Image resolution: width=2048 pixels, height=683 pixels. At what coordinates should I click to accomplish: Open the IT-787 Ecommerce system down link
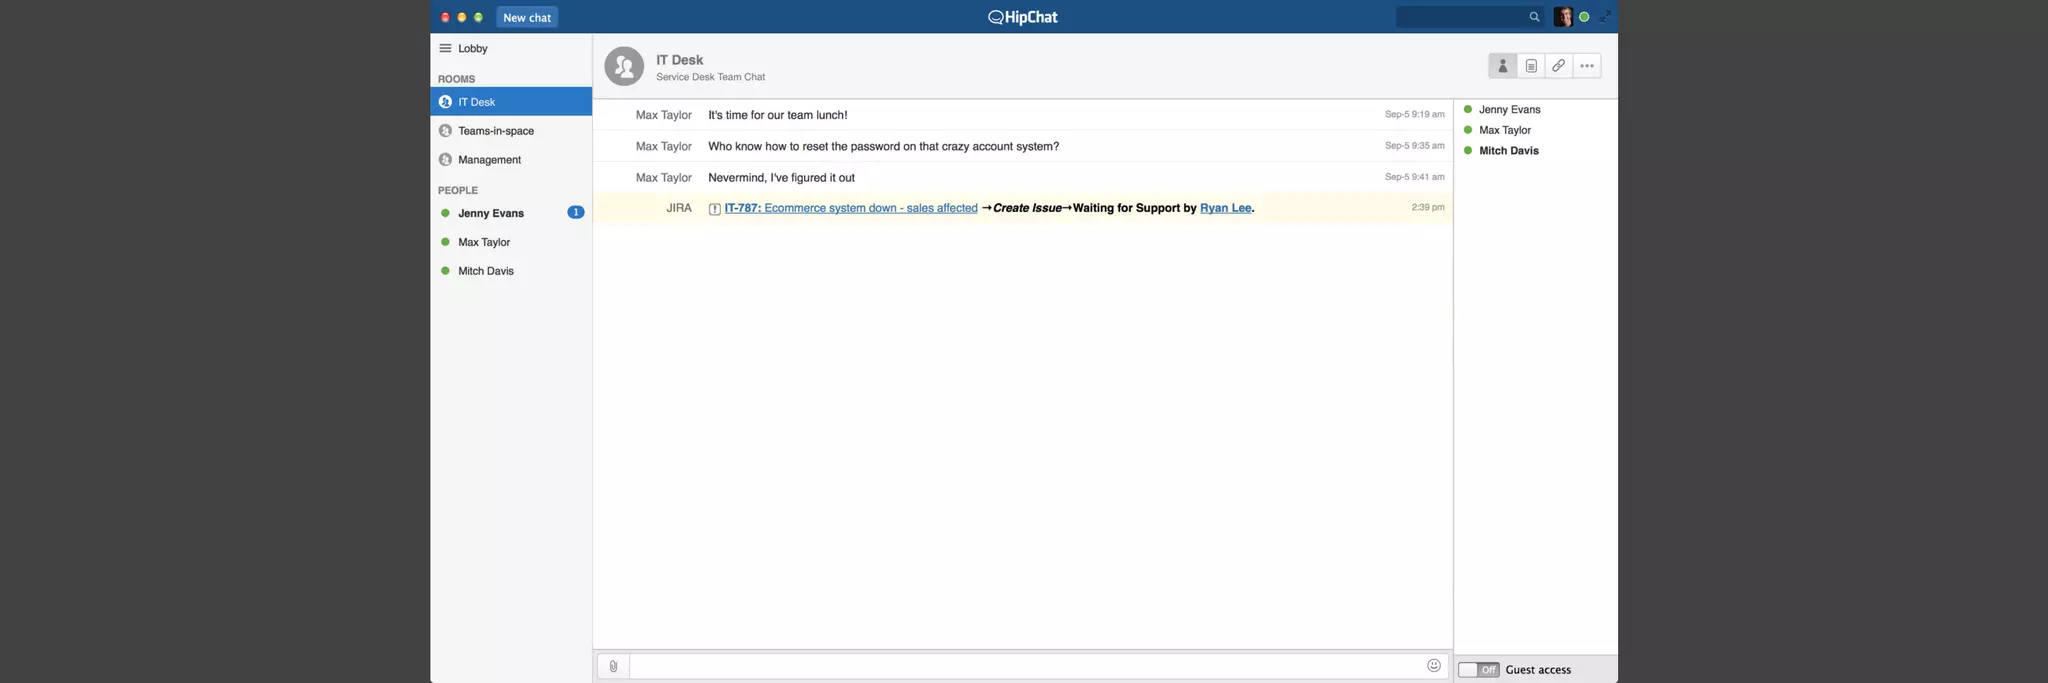coord(851,208)
